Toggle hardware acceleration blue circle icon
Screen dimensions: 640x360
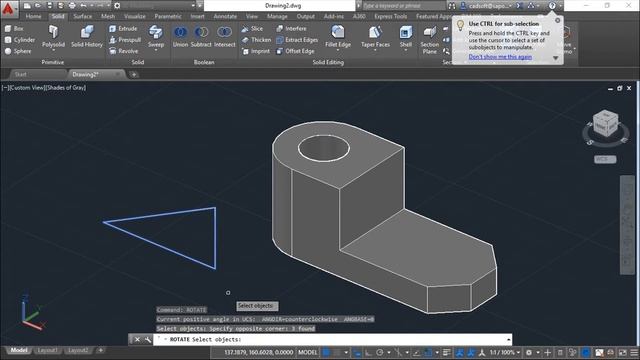(x=586, y=352)
